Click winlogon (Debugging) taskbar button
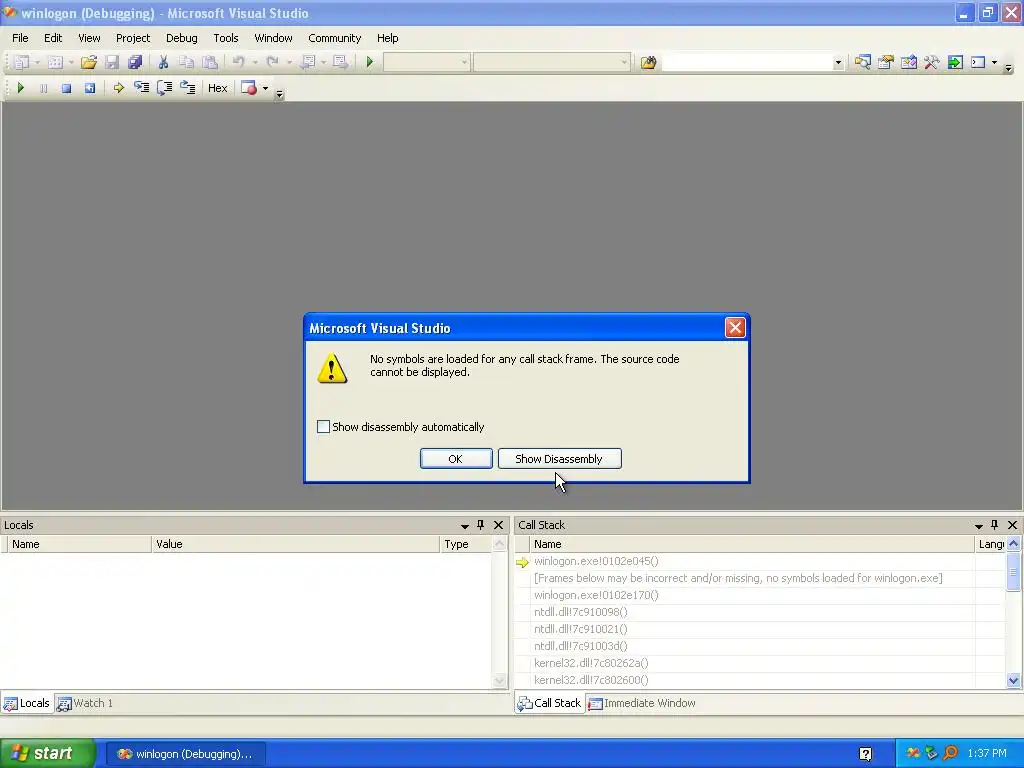 pos(185,754)
